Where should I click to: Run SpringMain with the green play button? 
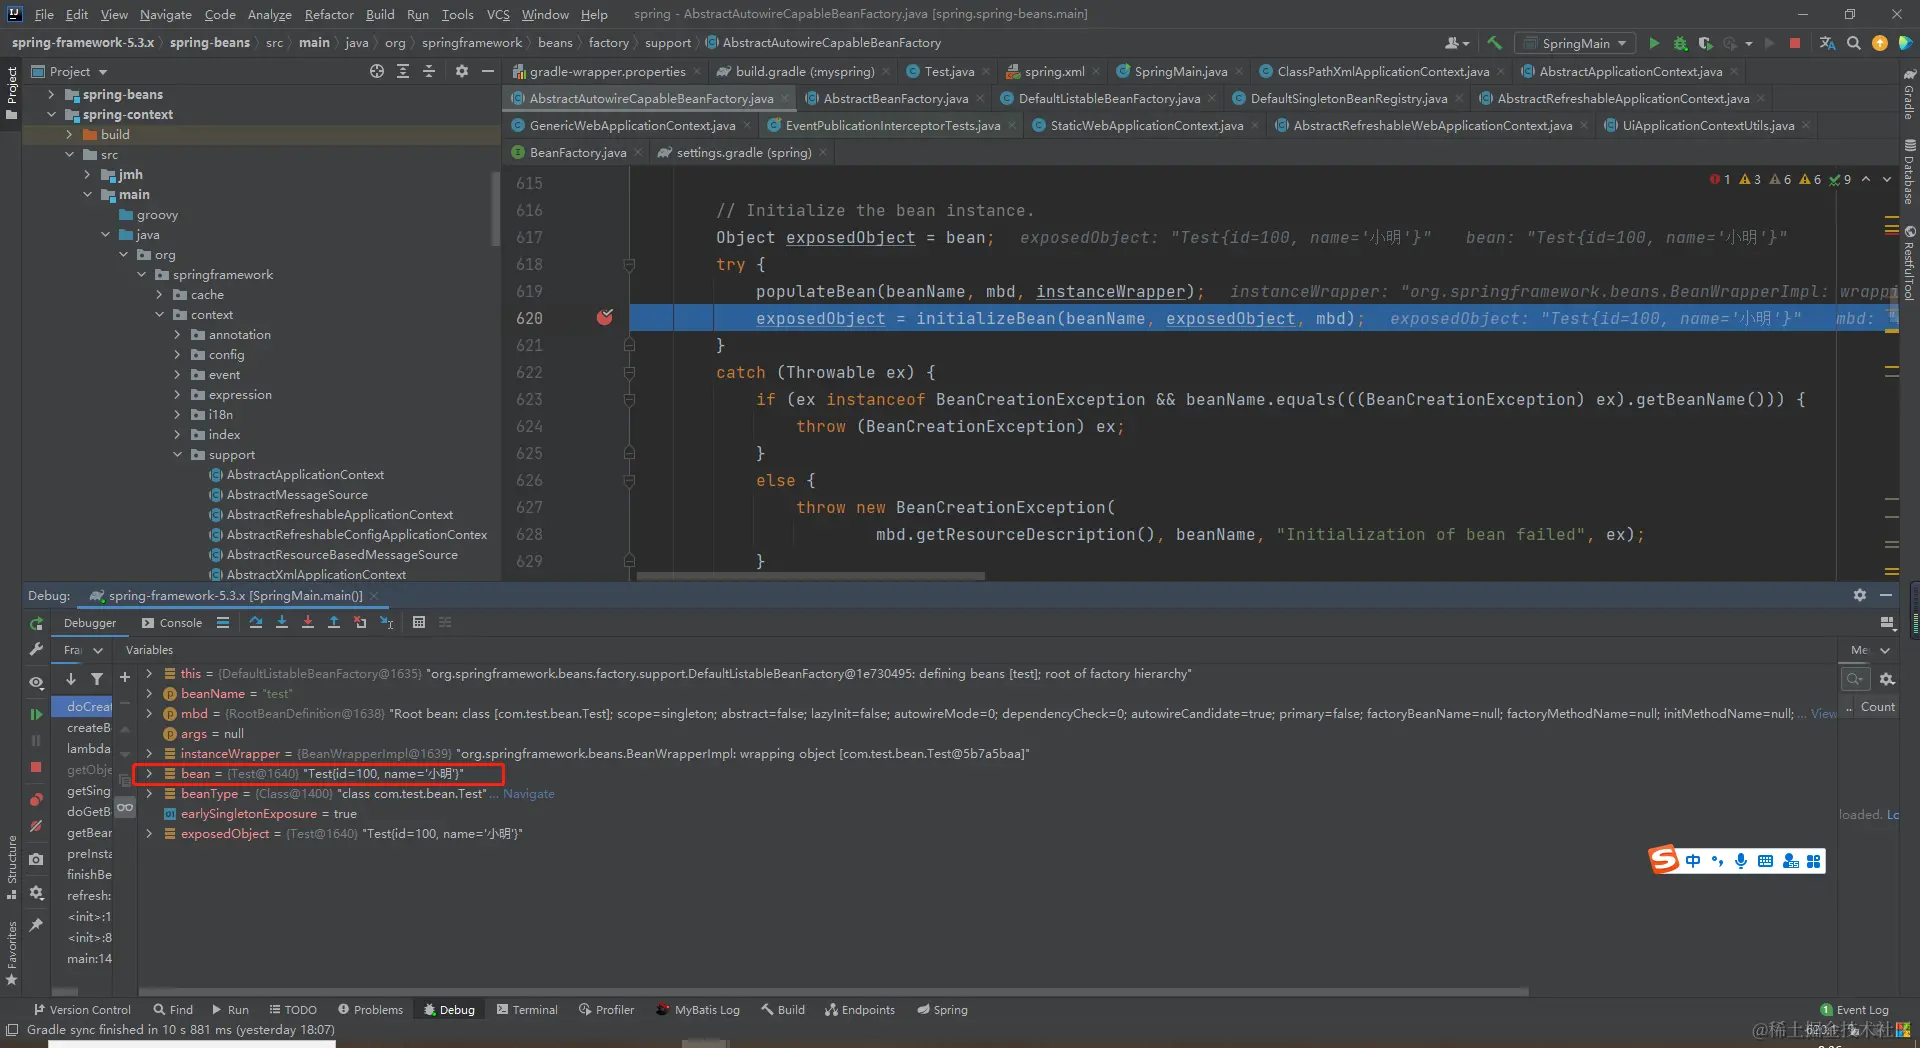(1654, 43)
